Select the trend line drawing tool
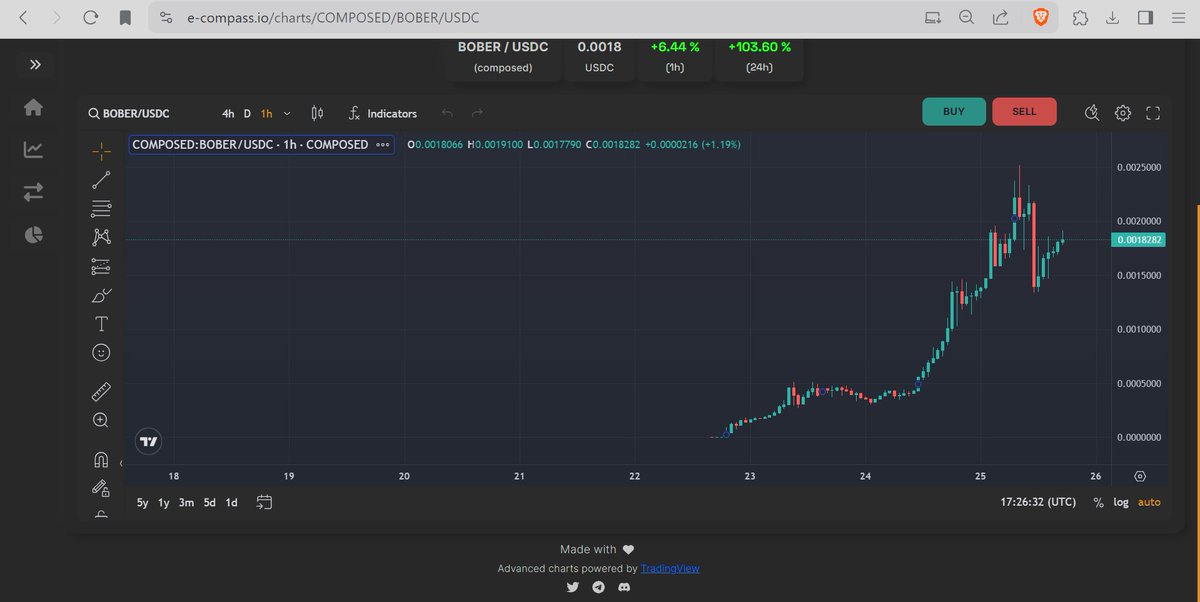Image resolution: width=1200 pixels, height=602 pixels. (100, 179)
